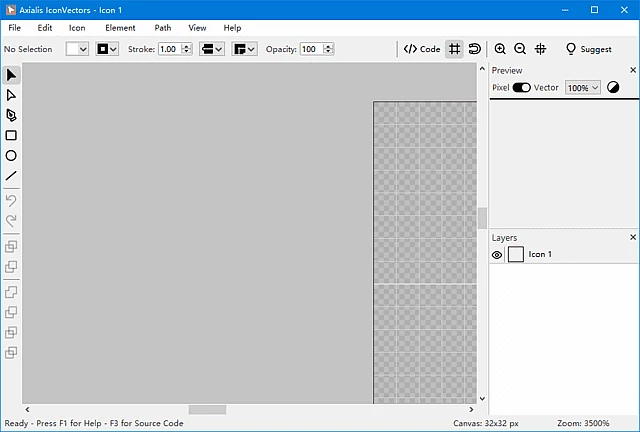Click the Zoom In magnifier icon
The width and height of the screenshot is (640, 432).
[500, 49]
